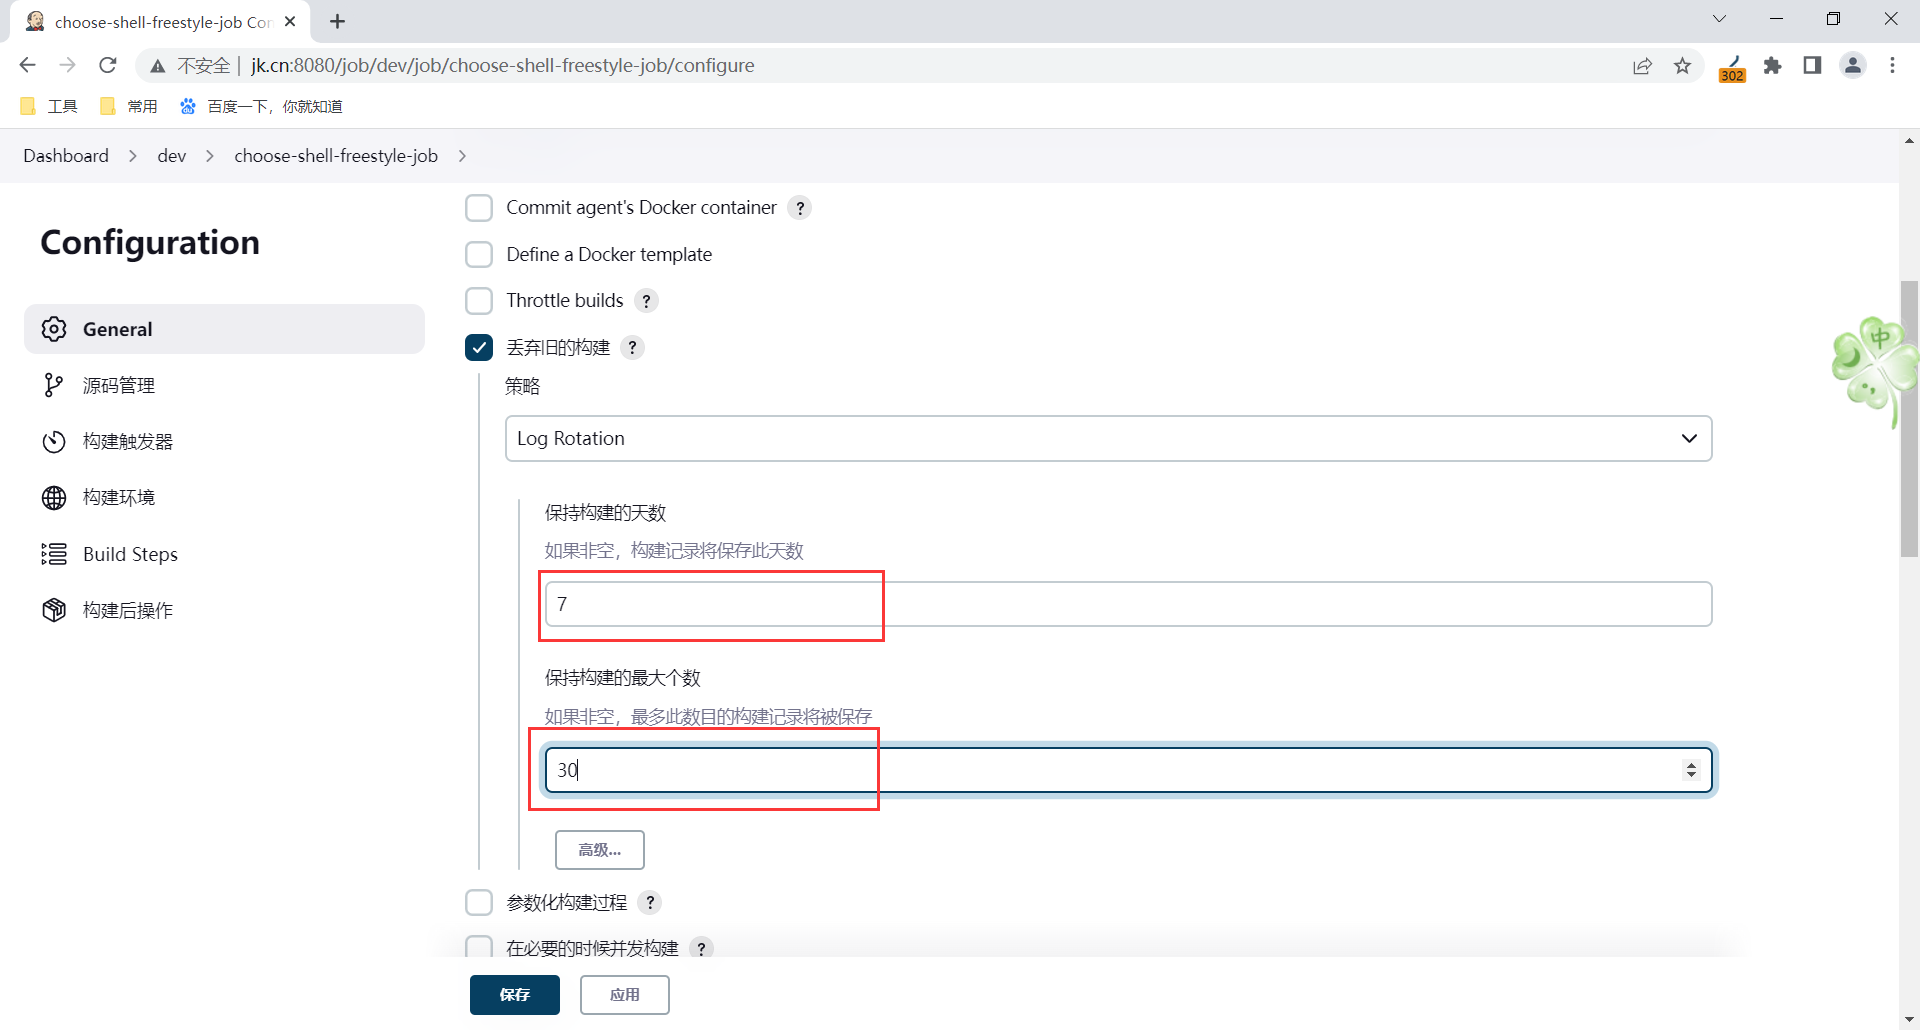The image size is (1920, 1030).
Task: Expand the Dashboard breadcrumb chevron
Action: coord(133,156)
